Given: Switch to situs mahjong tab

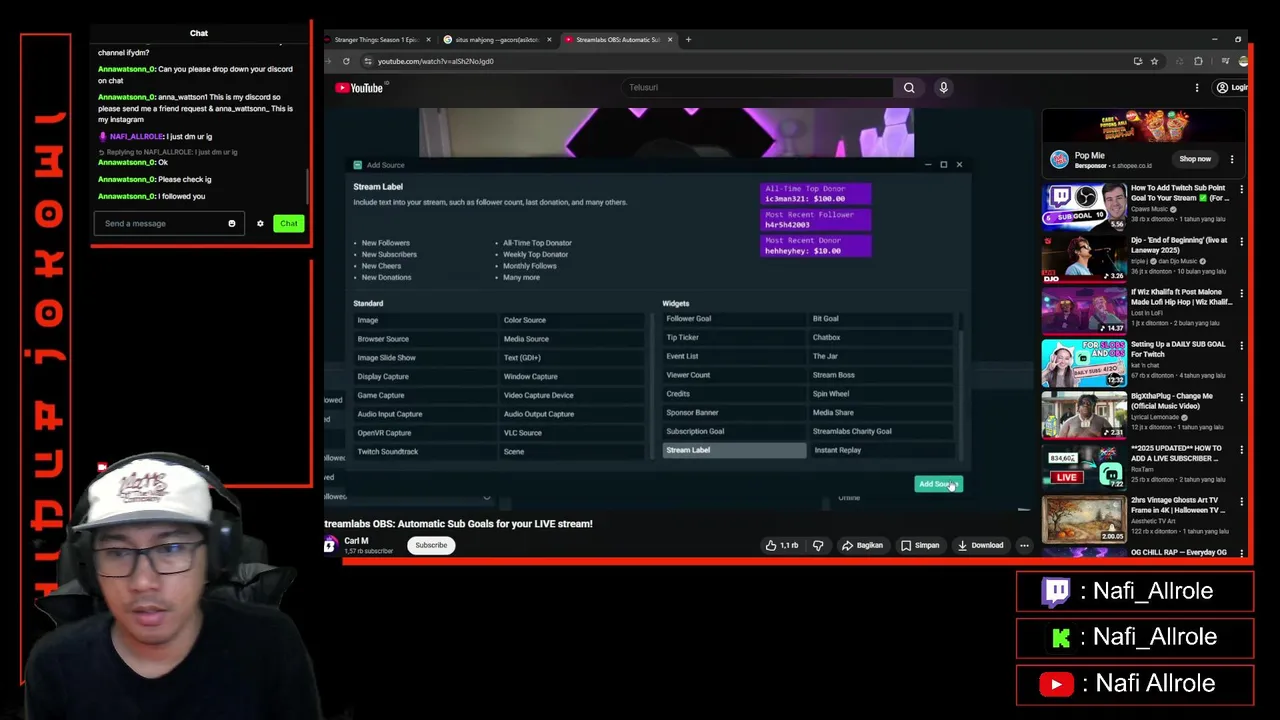Looking at the screenshot, I should tap(497, 40).
